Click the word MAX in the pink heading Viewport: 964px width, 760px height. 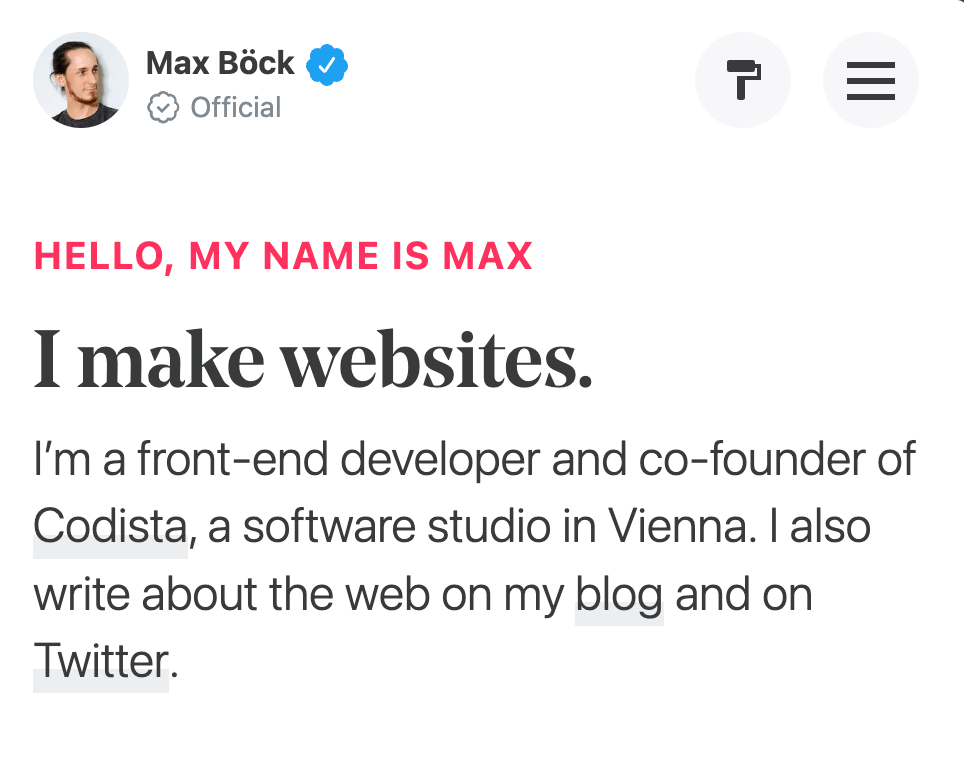[x=488, y=256]
